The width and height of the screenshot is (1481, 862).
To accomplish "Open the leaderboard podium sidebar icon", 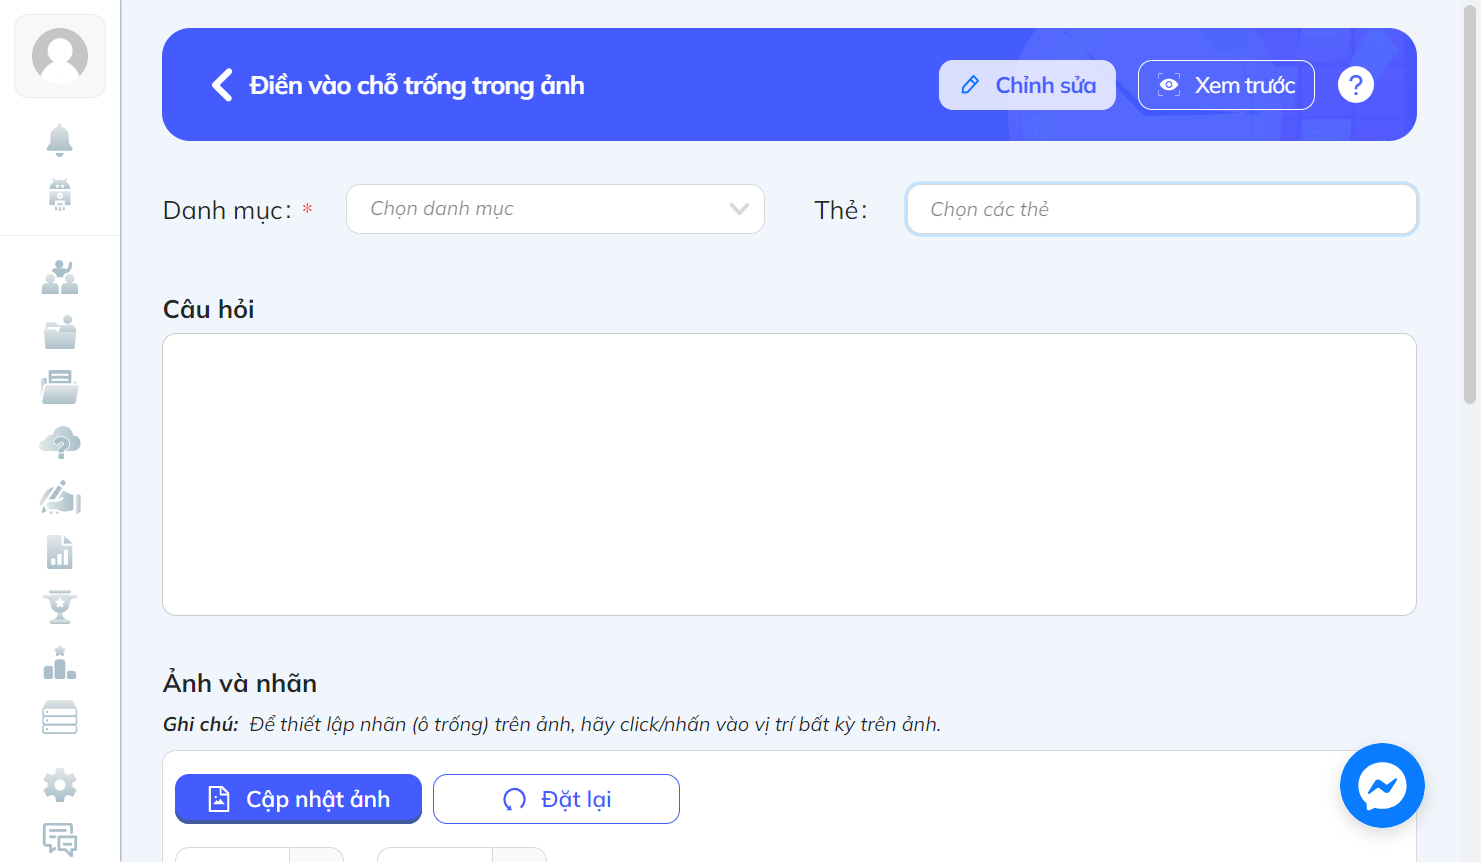I will (60, 663).
